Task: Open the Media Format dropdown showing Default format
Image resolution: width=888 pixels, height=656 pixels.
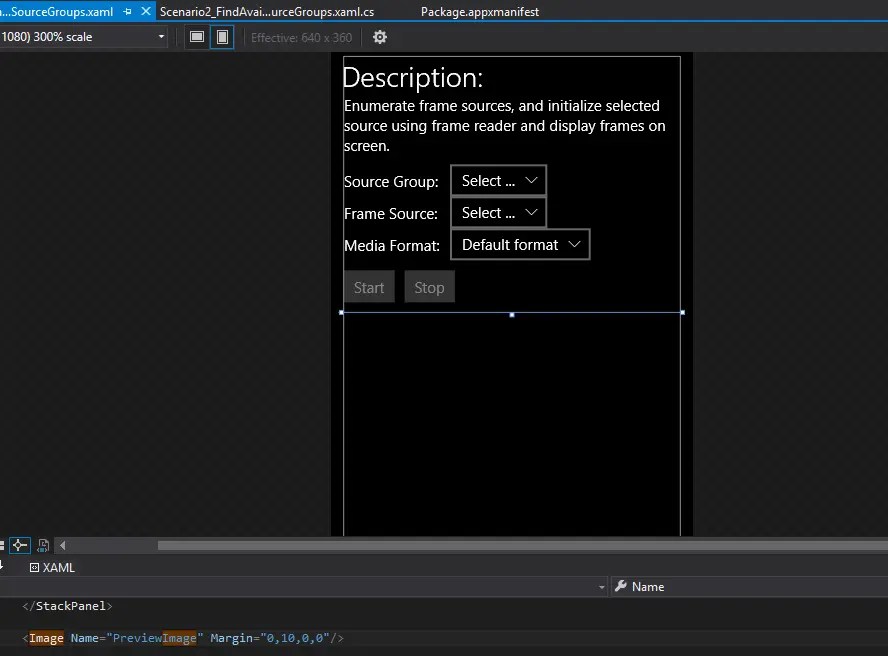Action: [520, 244]
